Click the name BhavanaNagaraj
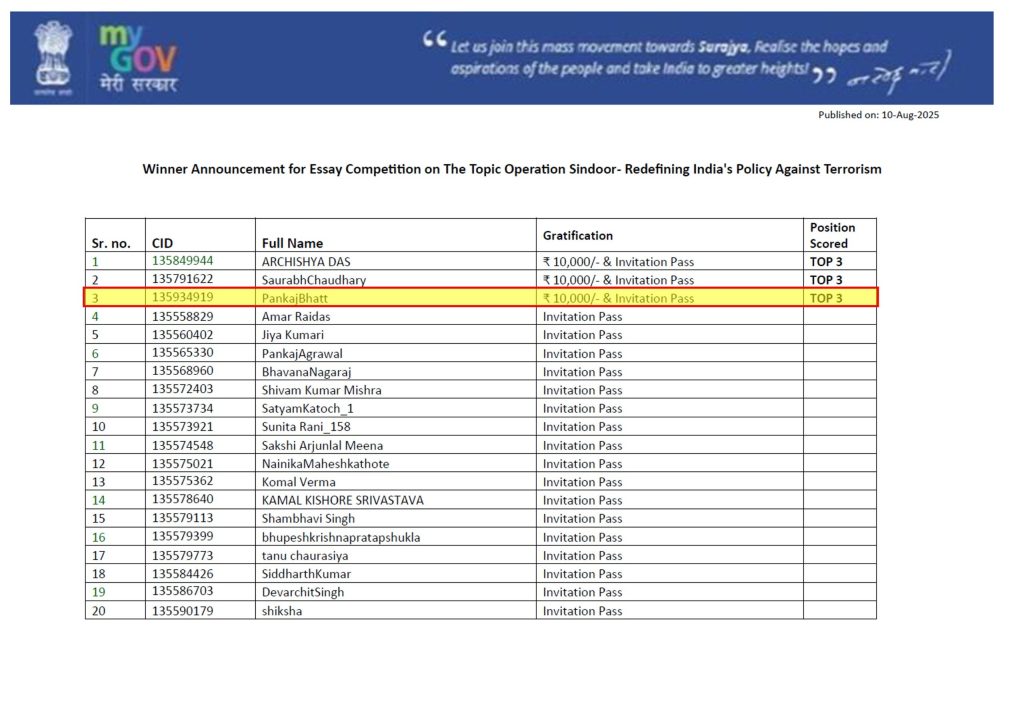This screenshot has width=1024, height=724. pyautogui.click(x=306, y=372)
